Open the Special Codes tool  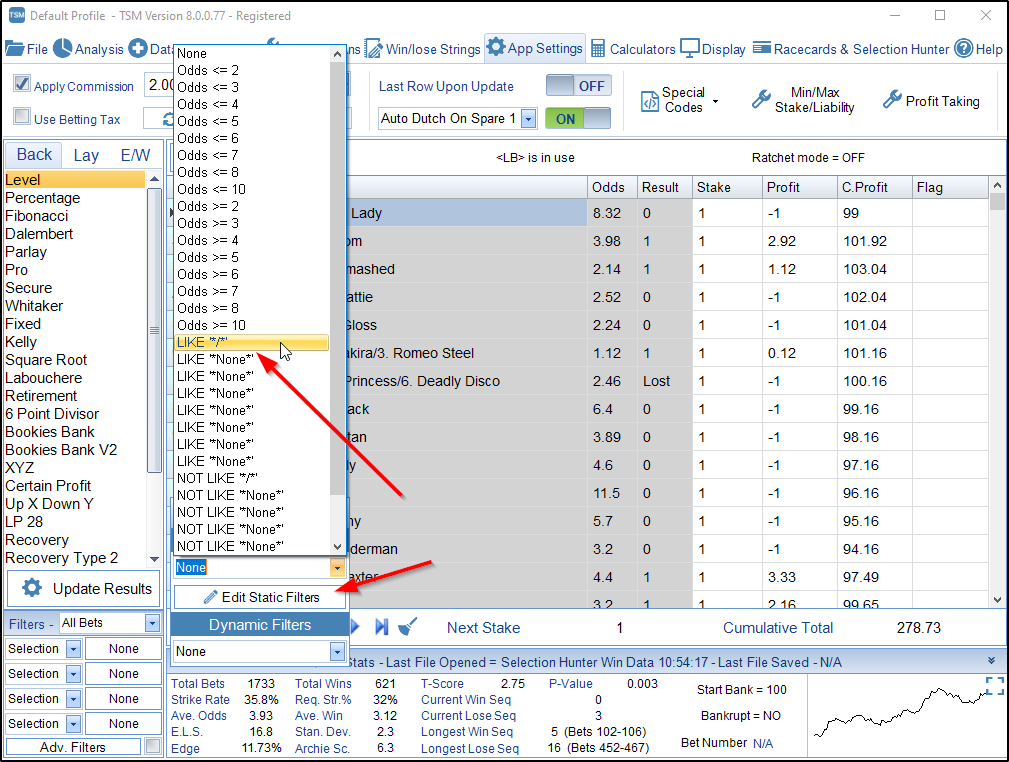(x=650, y=100)
